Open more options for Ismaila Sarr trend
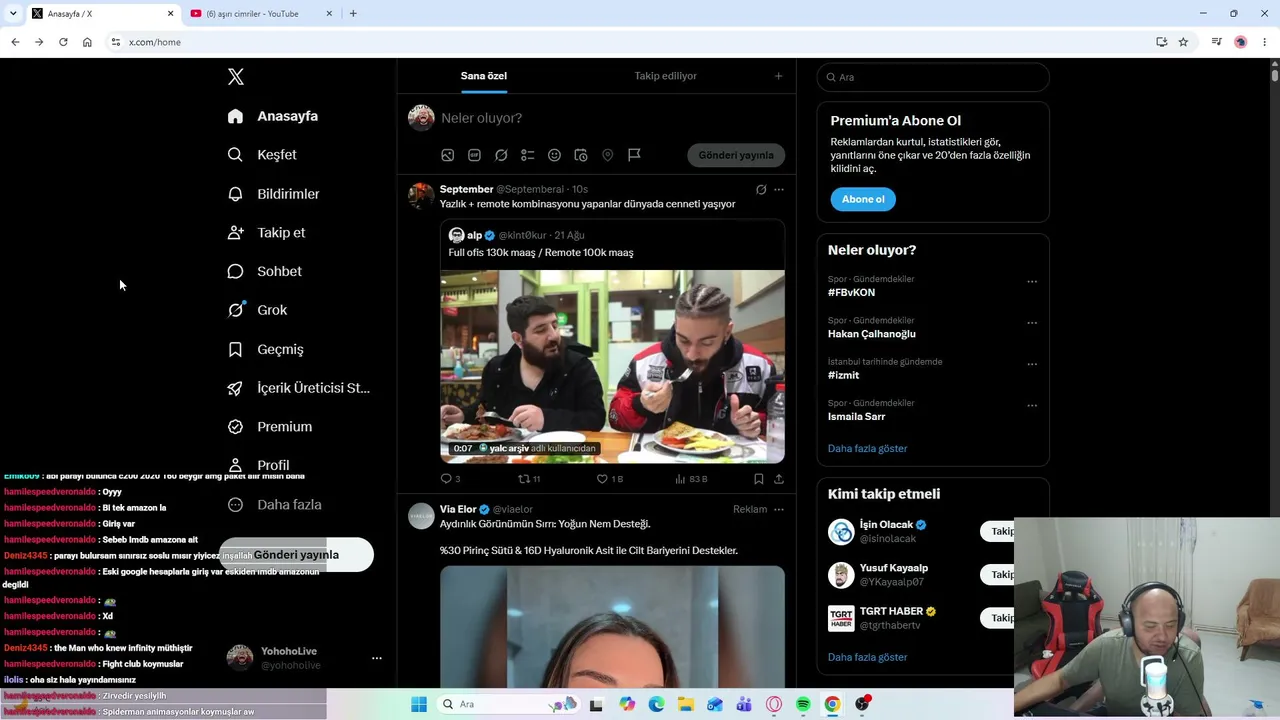This screenshot has height=720, width=1280. tap(1032, 406)
